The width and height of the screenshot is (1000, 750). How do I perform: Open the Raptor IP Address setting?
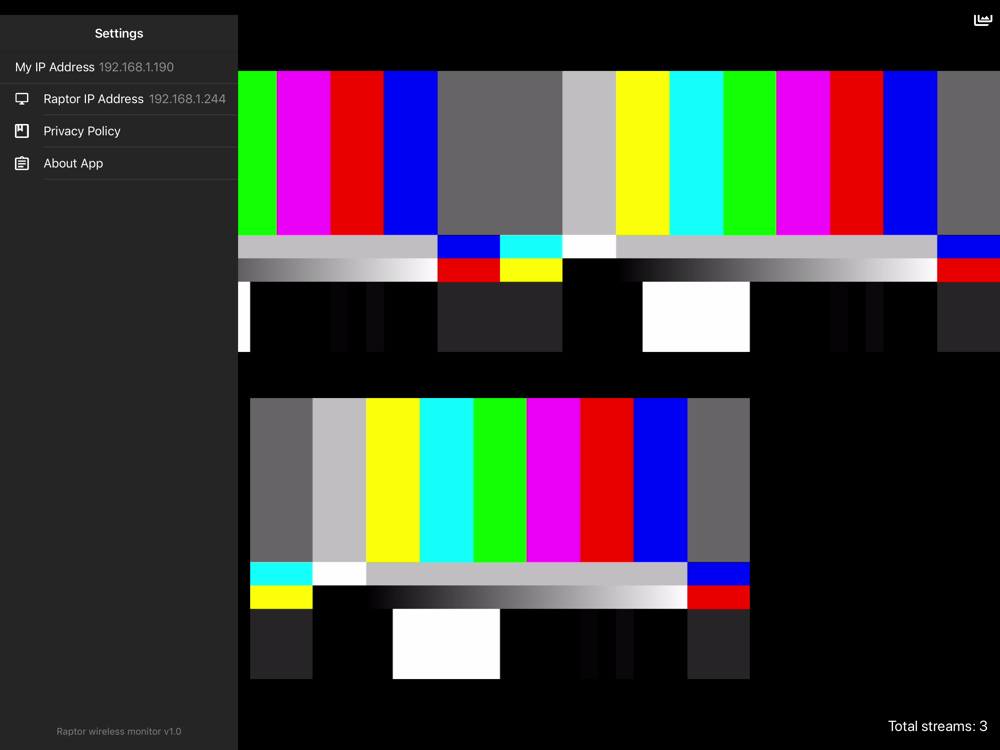click(x=119, y=99)
